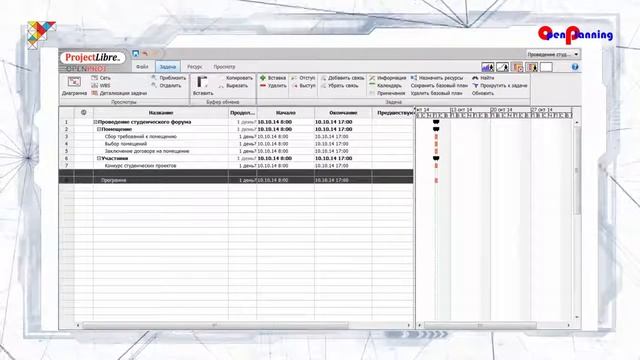Find a task with Найти
Viewport: 640px width, 360px height.
[483, 78]
